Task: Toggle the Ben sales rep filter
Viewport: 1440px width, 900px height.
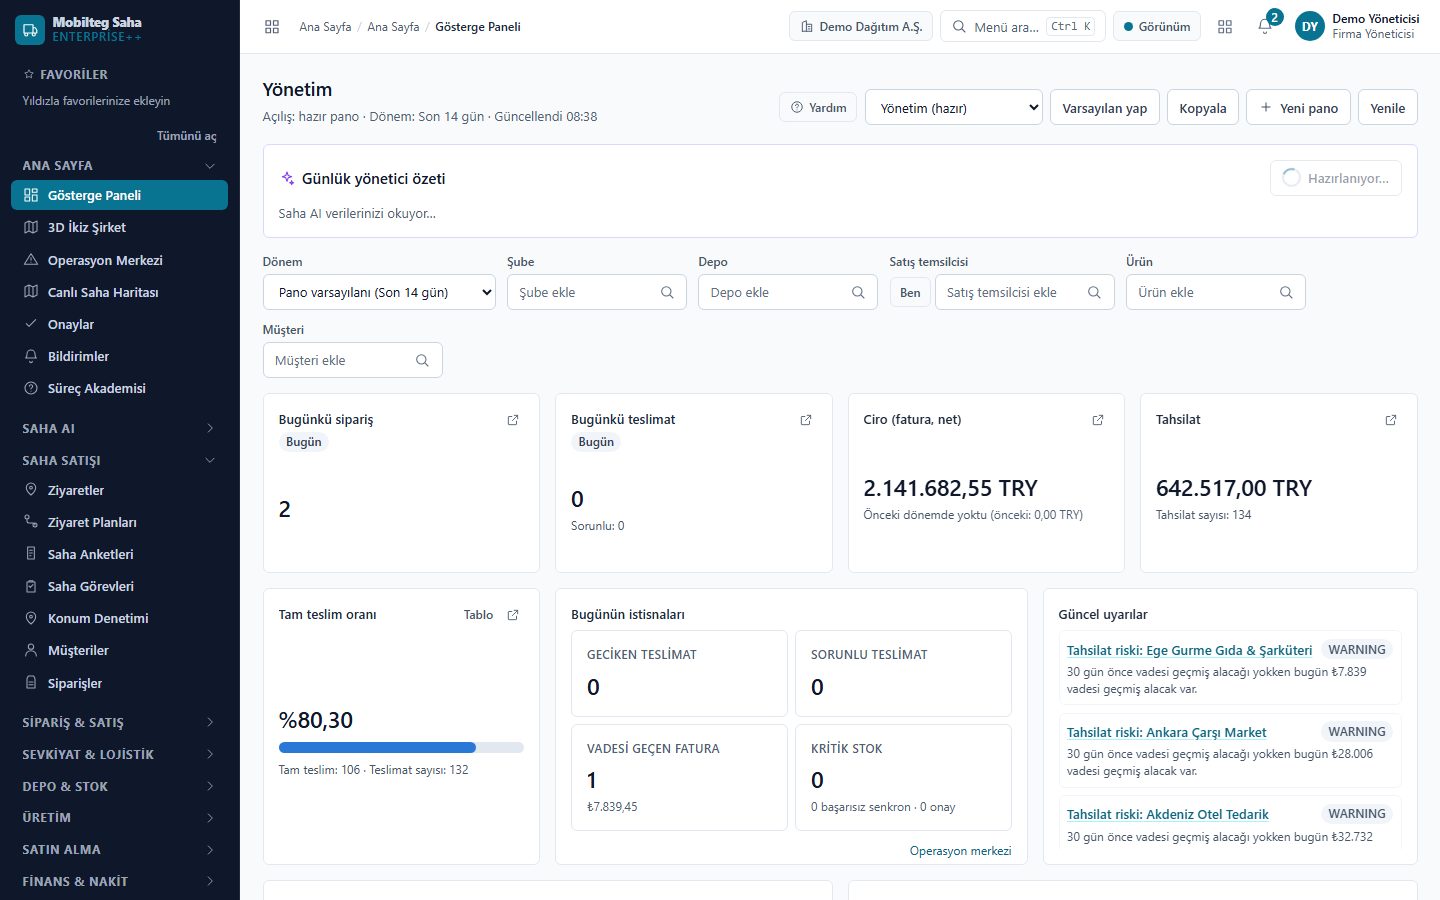Action: 910,292
